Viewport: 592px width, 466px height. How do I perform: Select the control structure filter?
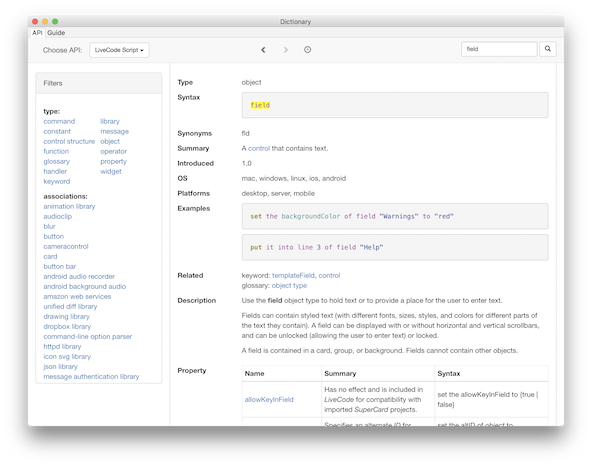[69, 141]
